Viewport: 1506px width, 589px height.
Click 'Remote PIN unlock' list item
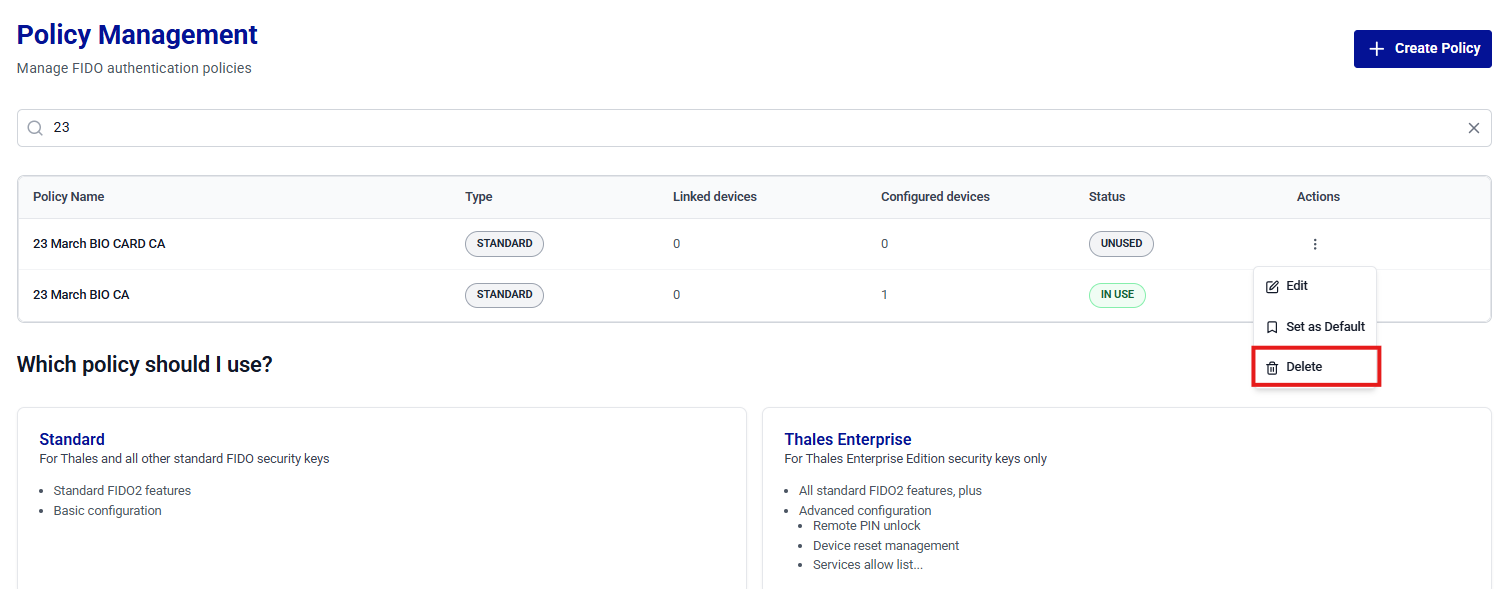pos(867,526)
